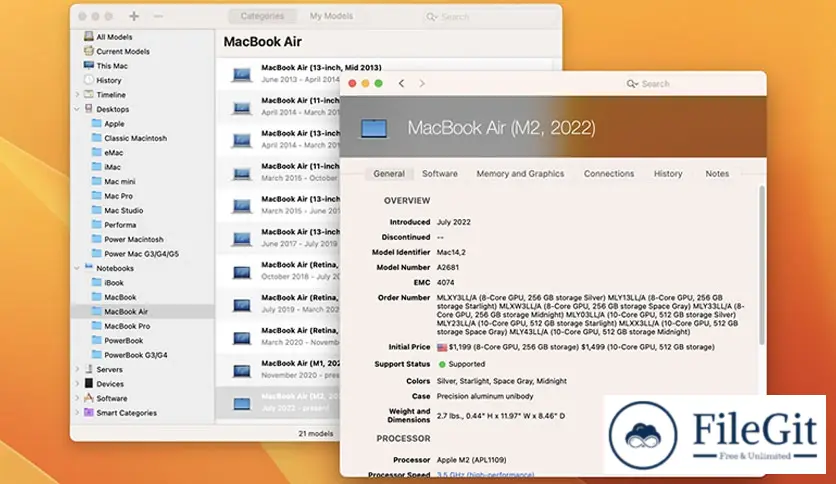Open the iBook folder
Viewport: 836px width, 484px height.
pos(107,282)
